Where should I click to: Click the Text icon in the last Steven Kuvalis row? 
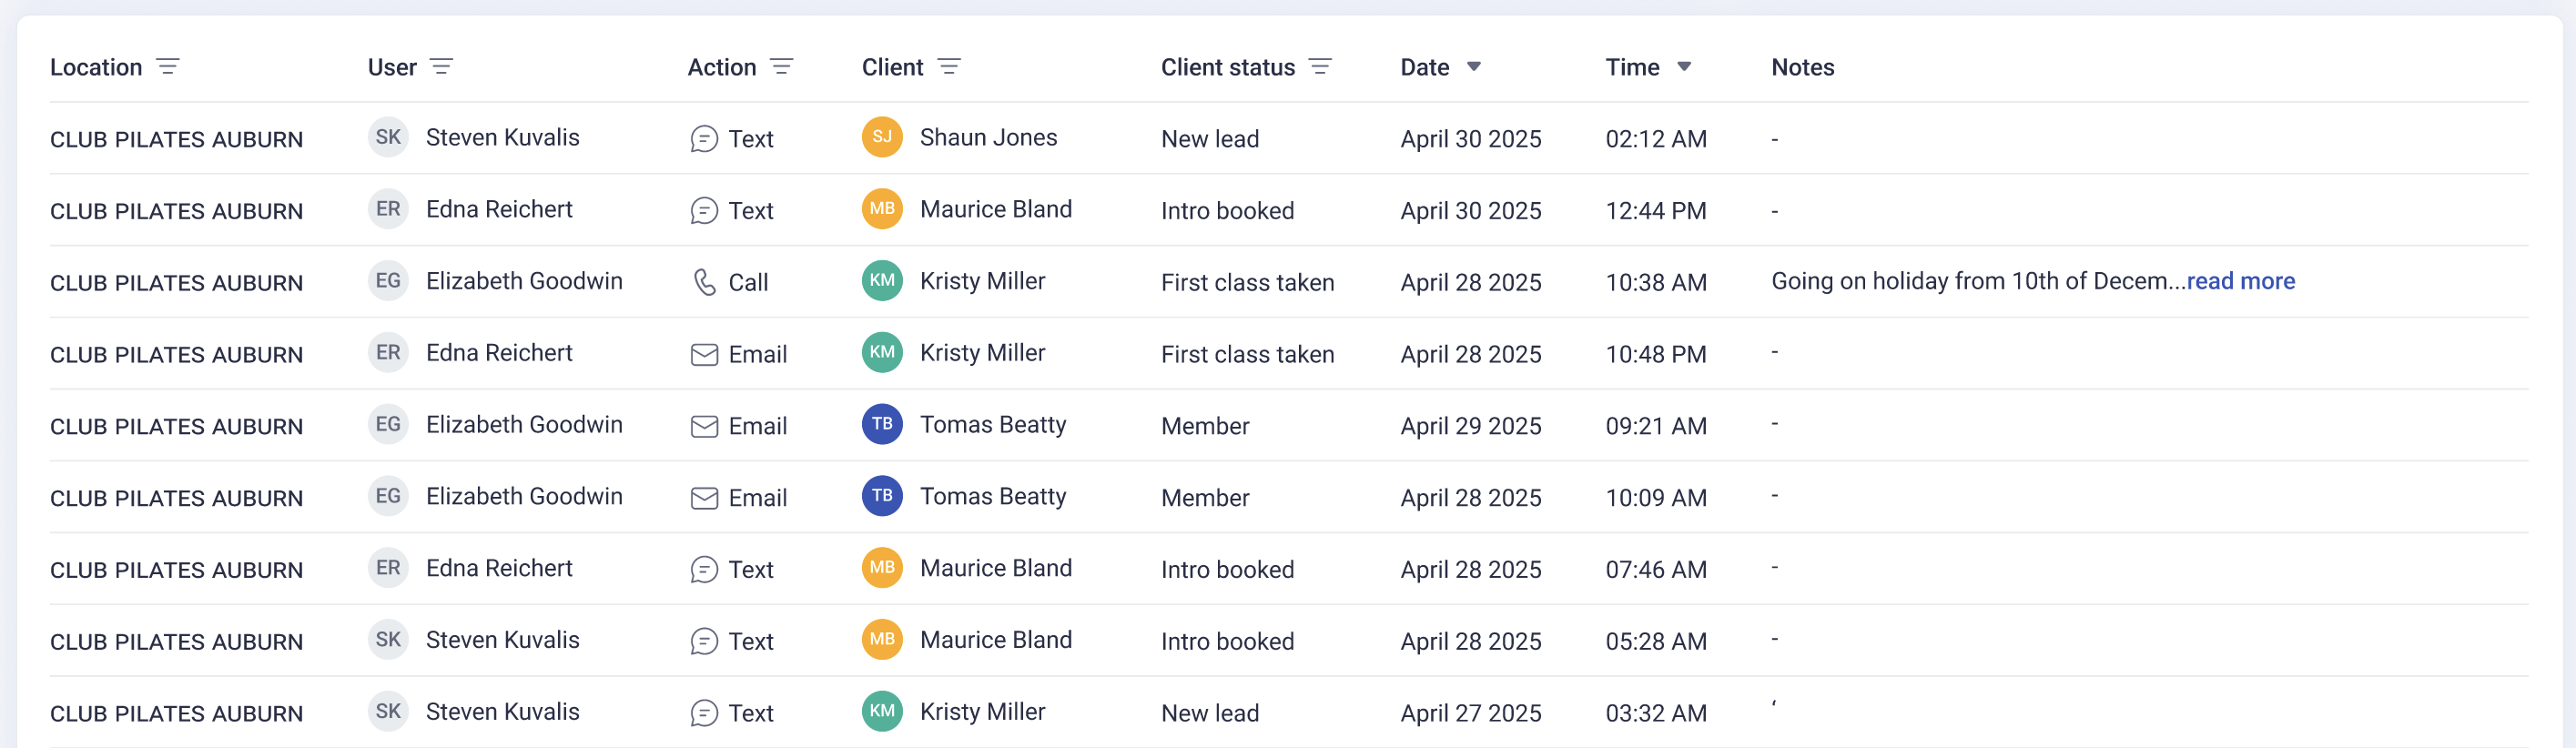click(x=706, y=712)
